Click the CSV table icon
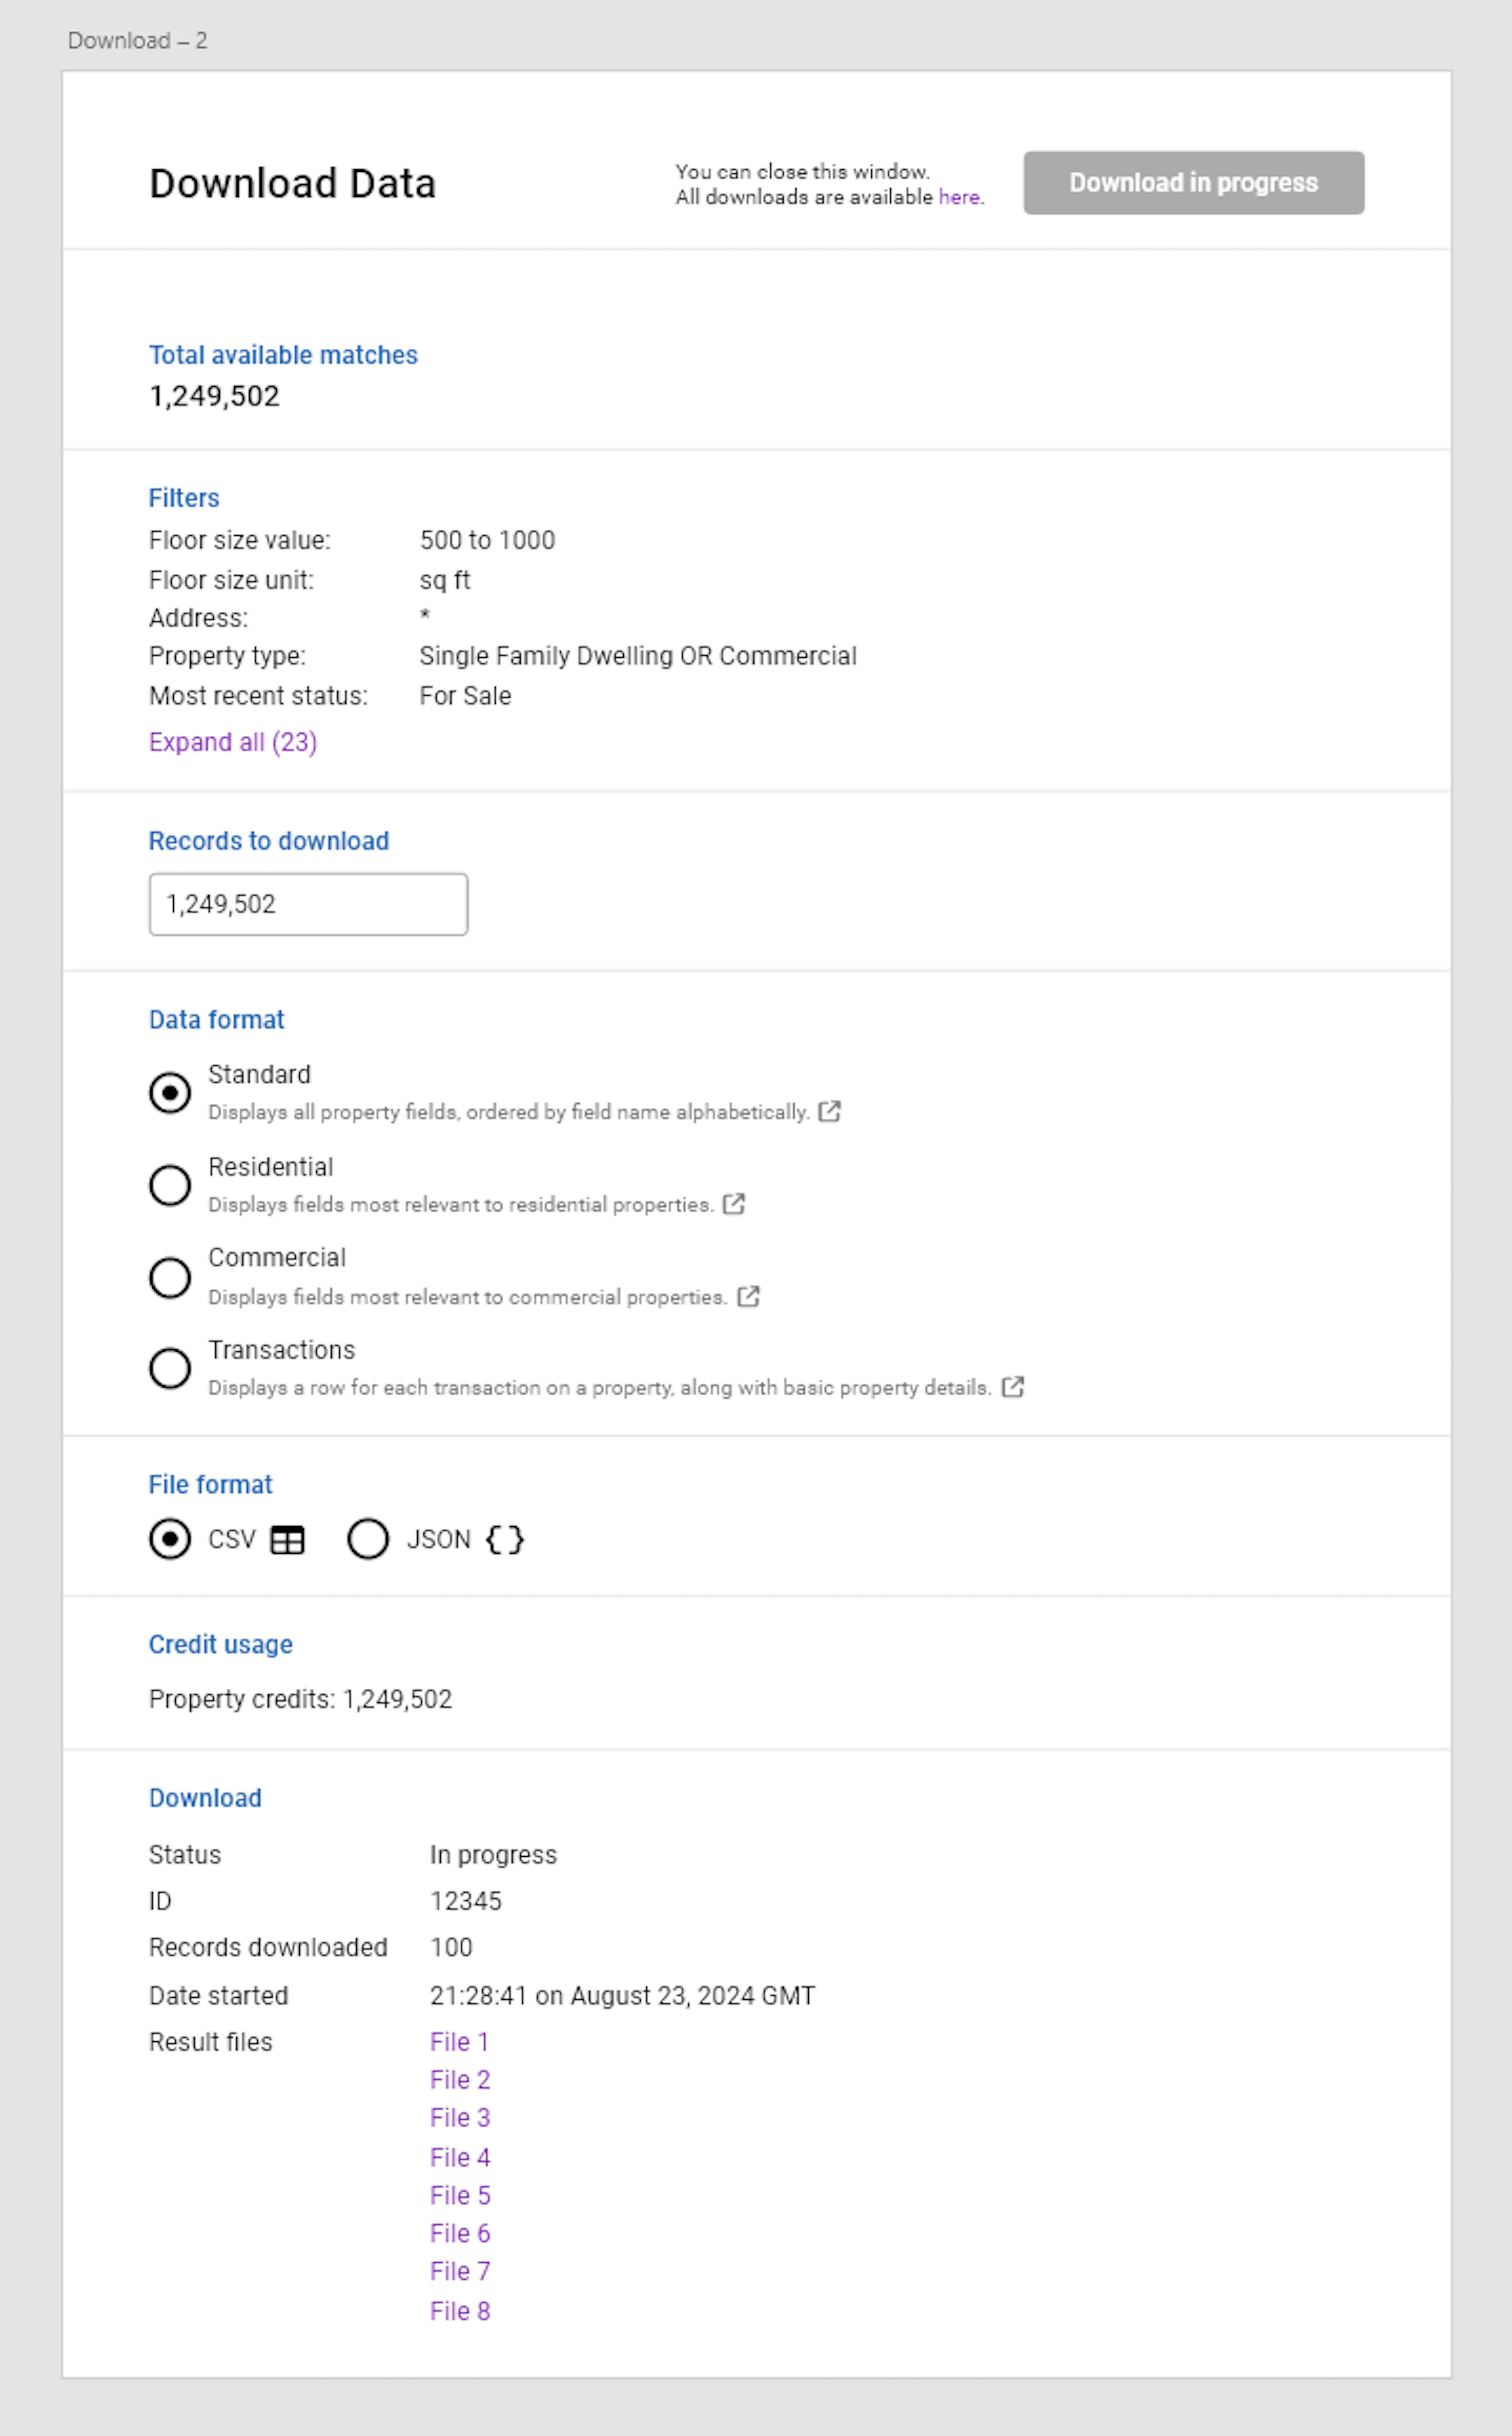 [x=287, y=1539]
